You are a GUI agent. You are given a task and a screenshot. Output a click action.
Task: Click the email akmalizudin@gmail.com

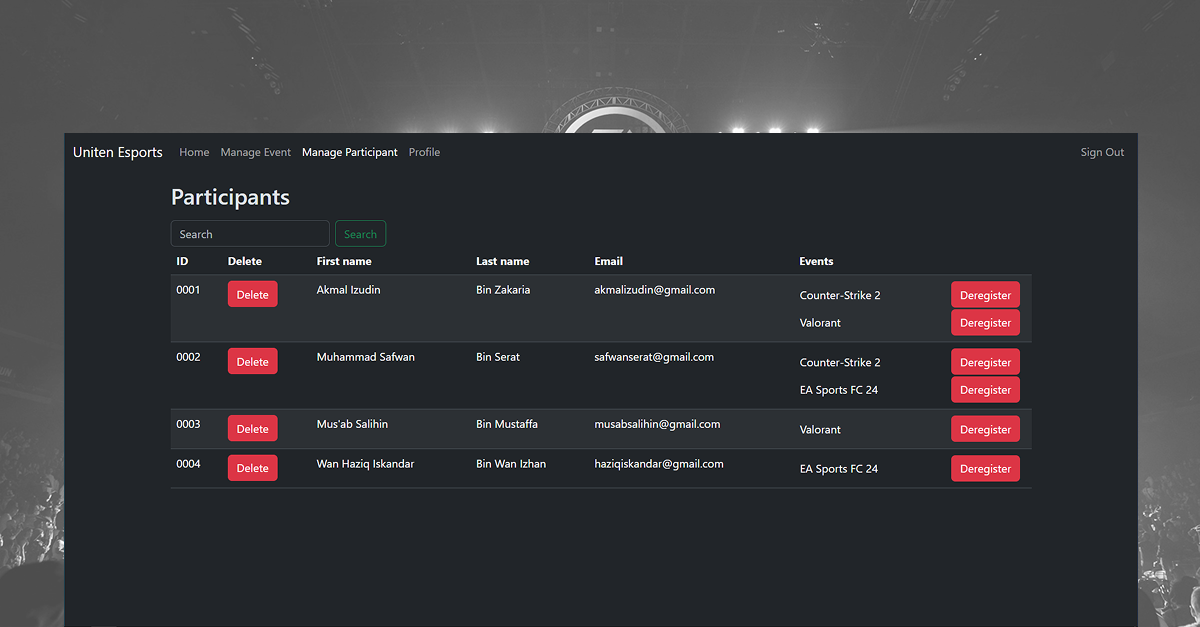(654, 290)
